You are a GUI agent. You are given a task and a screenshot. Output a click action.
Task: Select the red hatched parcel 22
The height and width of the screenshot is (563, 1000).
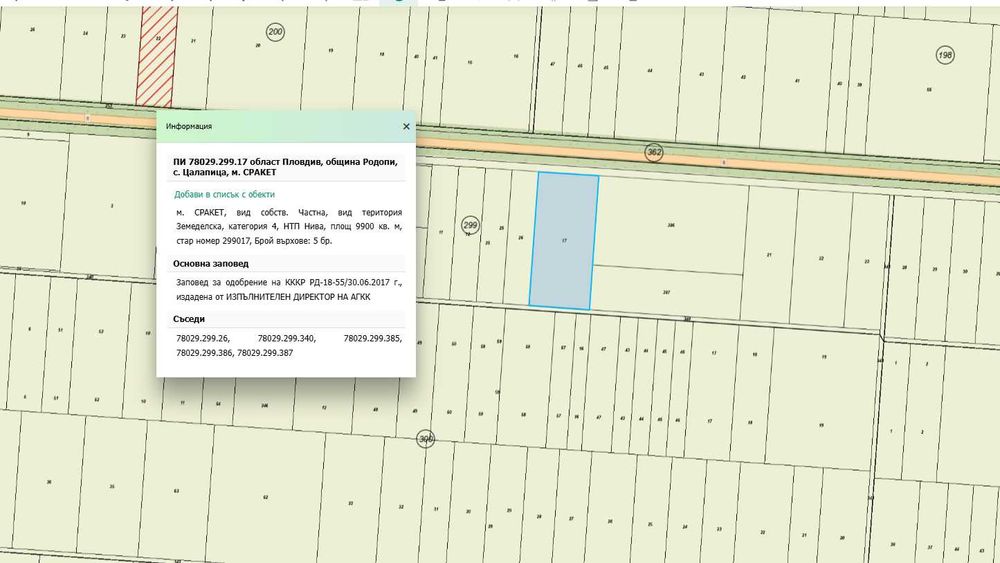pyautogui.click(x=156, y=56)
